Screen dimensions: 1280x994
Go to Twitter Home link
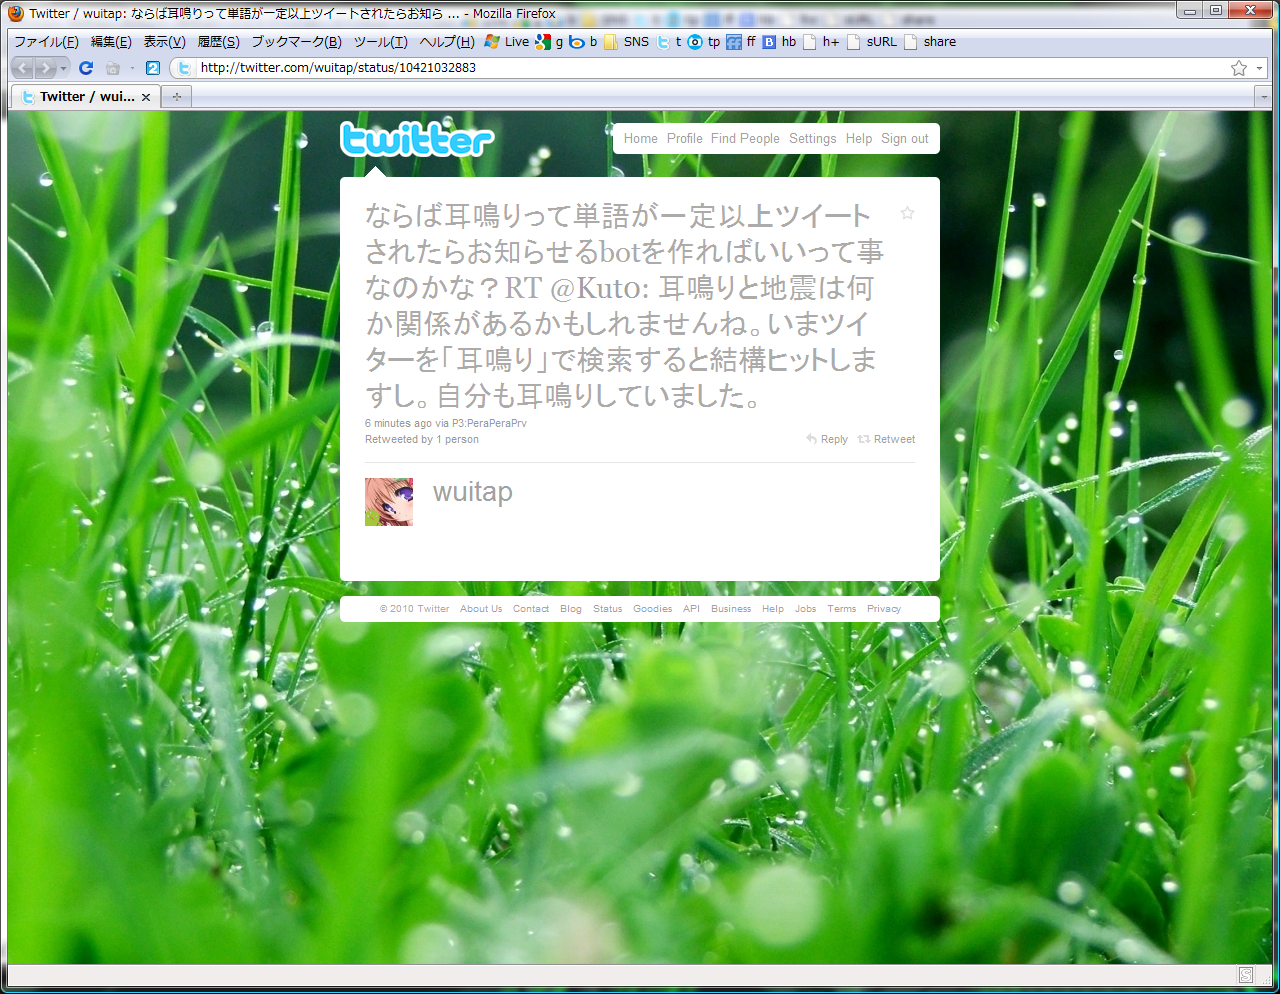(641, 139)
